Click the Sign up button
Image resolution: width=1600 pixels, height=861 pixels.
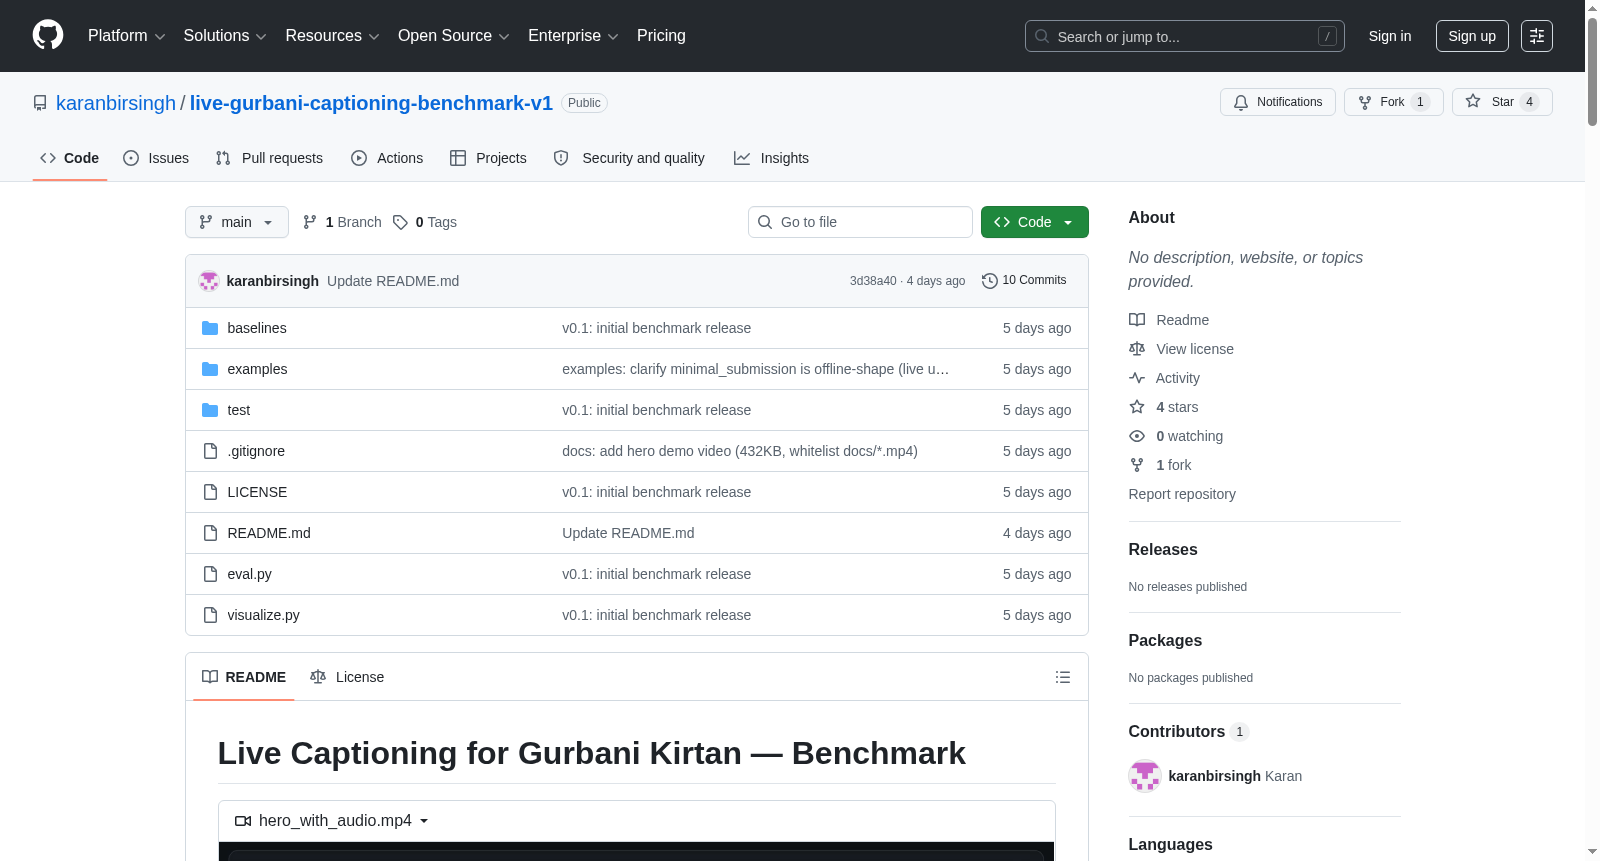pos(1472,36)
